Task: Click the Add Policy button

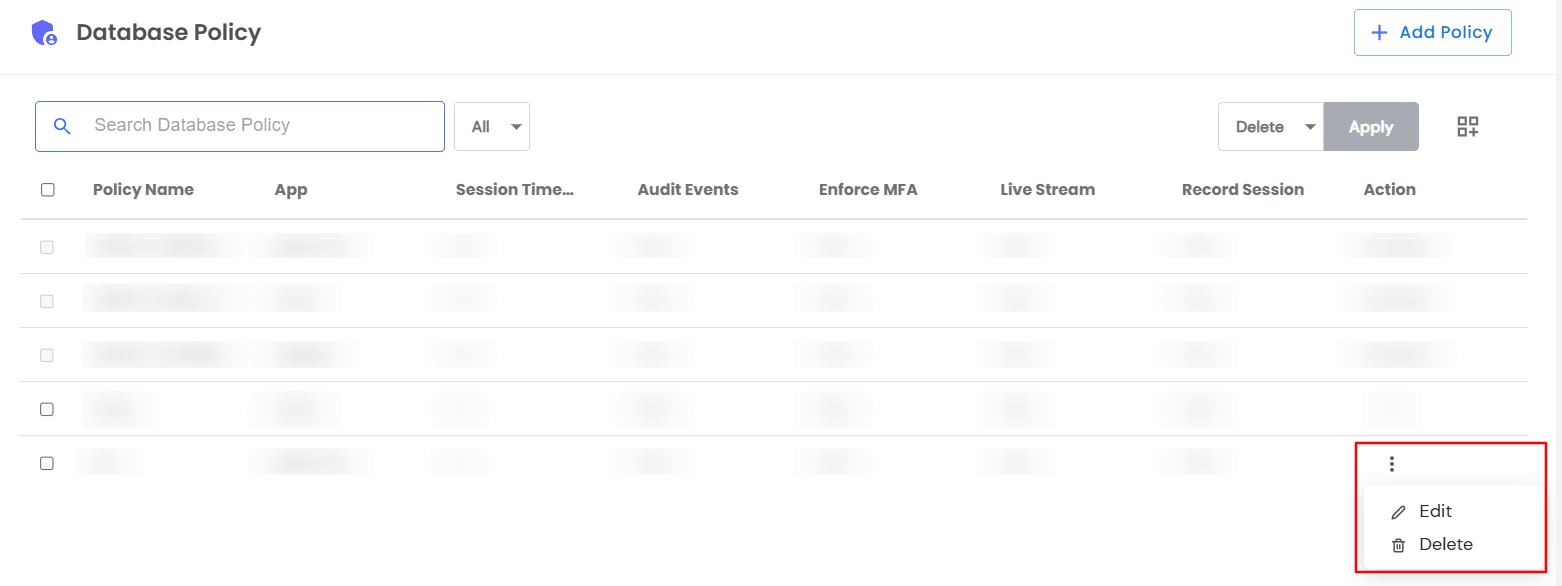Action: point(1432,32)
